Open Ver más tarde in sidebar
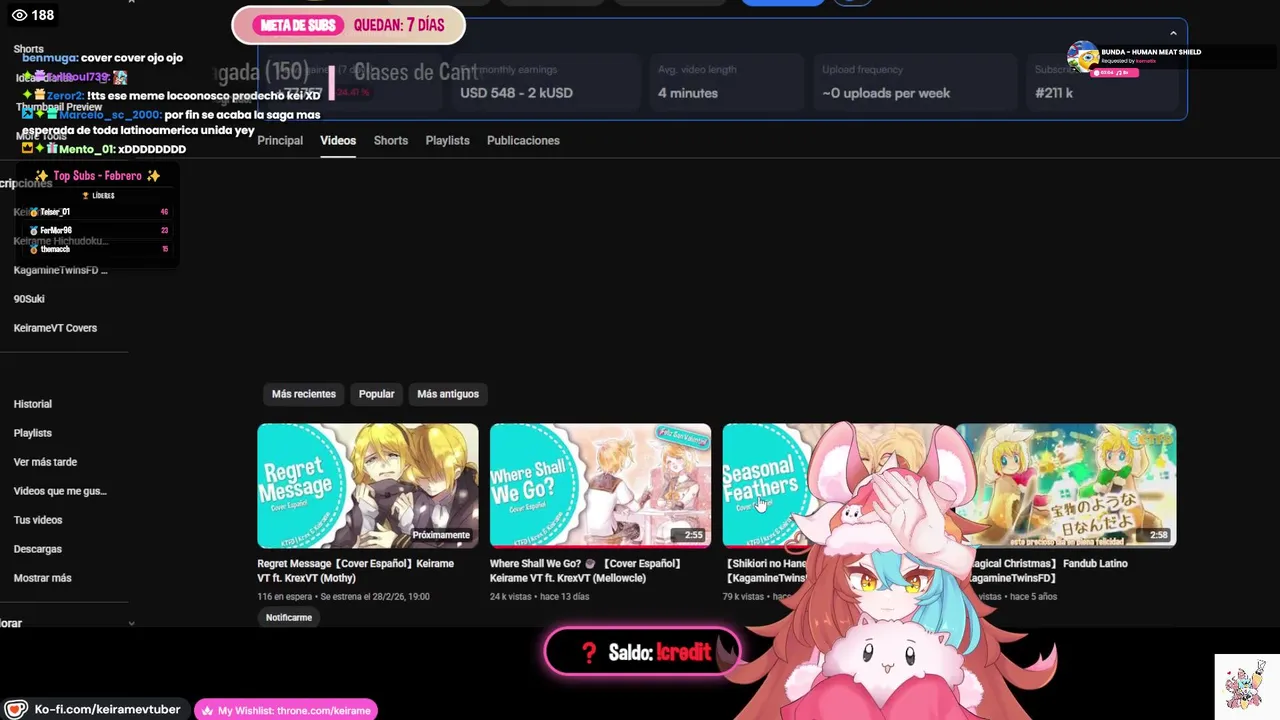 click(45, 462)
